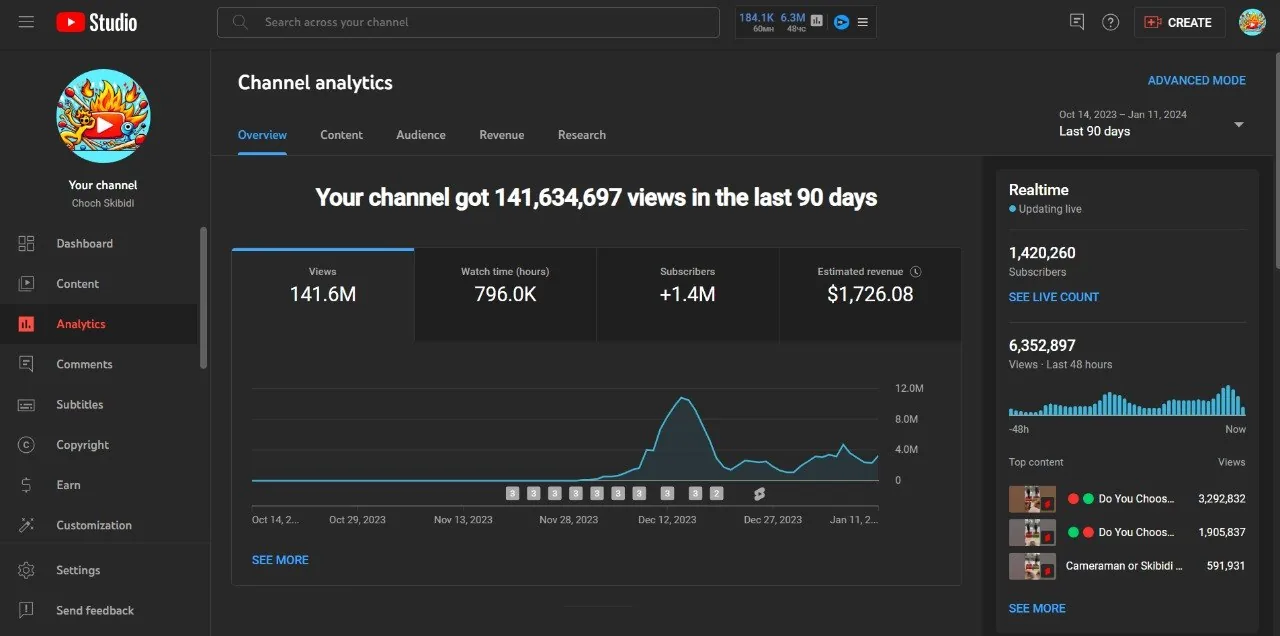Click SEE LIVE COUNT in the Realtime panel
This screenshot has height=636, width=1280.
click(1053, 297)
